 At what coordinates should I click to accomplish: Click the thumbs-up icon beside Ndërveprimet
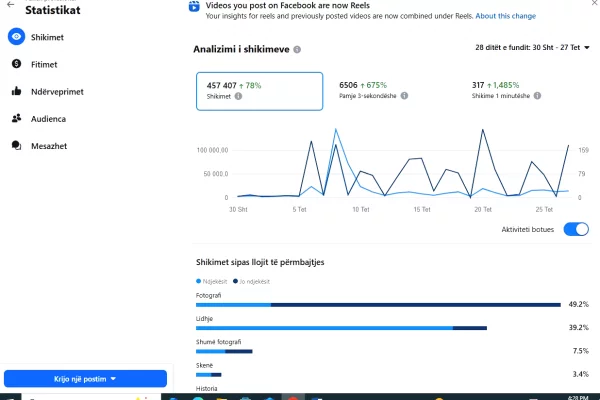pos(16,91)
